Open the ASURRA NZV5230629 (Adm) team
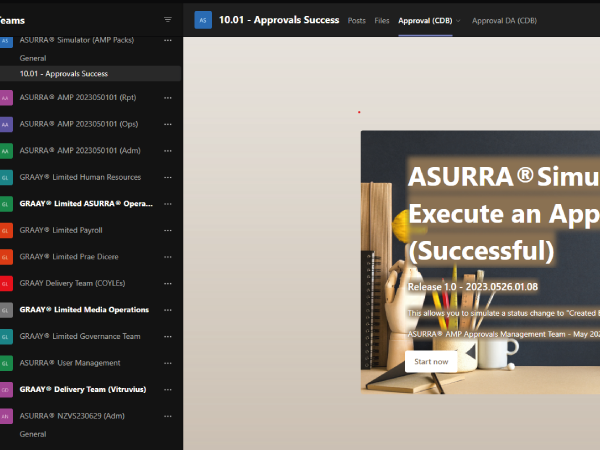Screen dimensions: 600x450 point(72,416)
